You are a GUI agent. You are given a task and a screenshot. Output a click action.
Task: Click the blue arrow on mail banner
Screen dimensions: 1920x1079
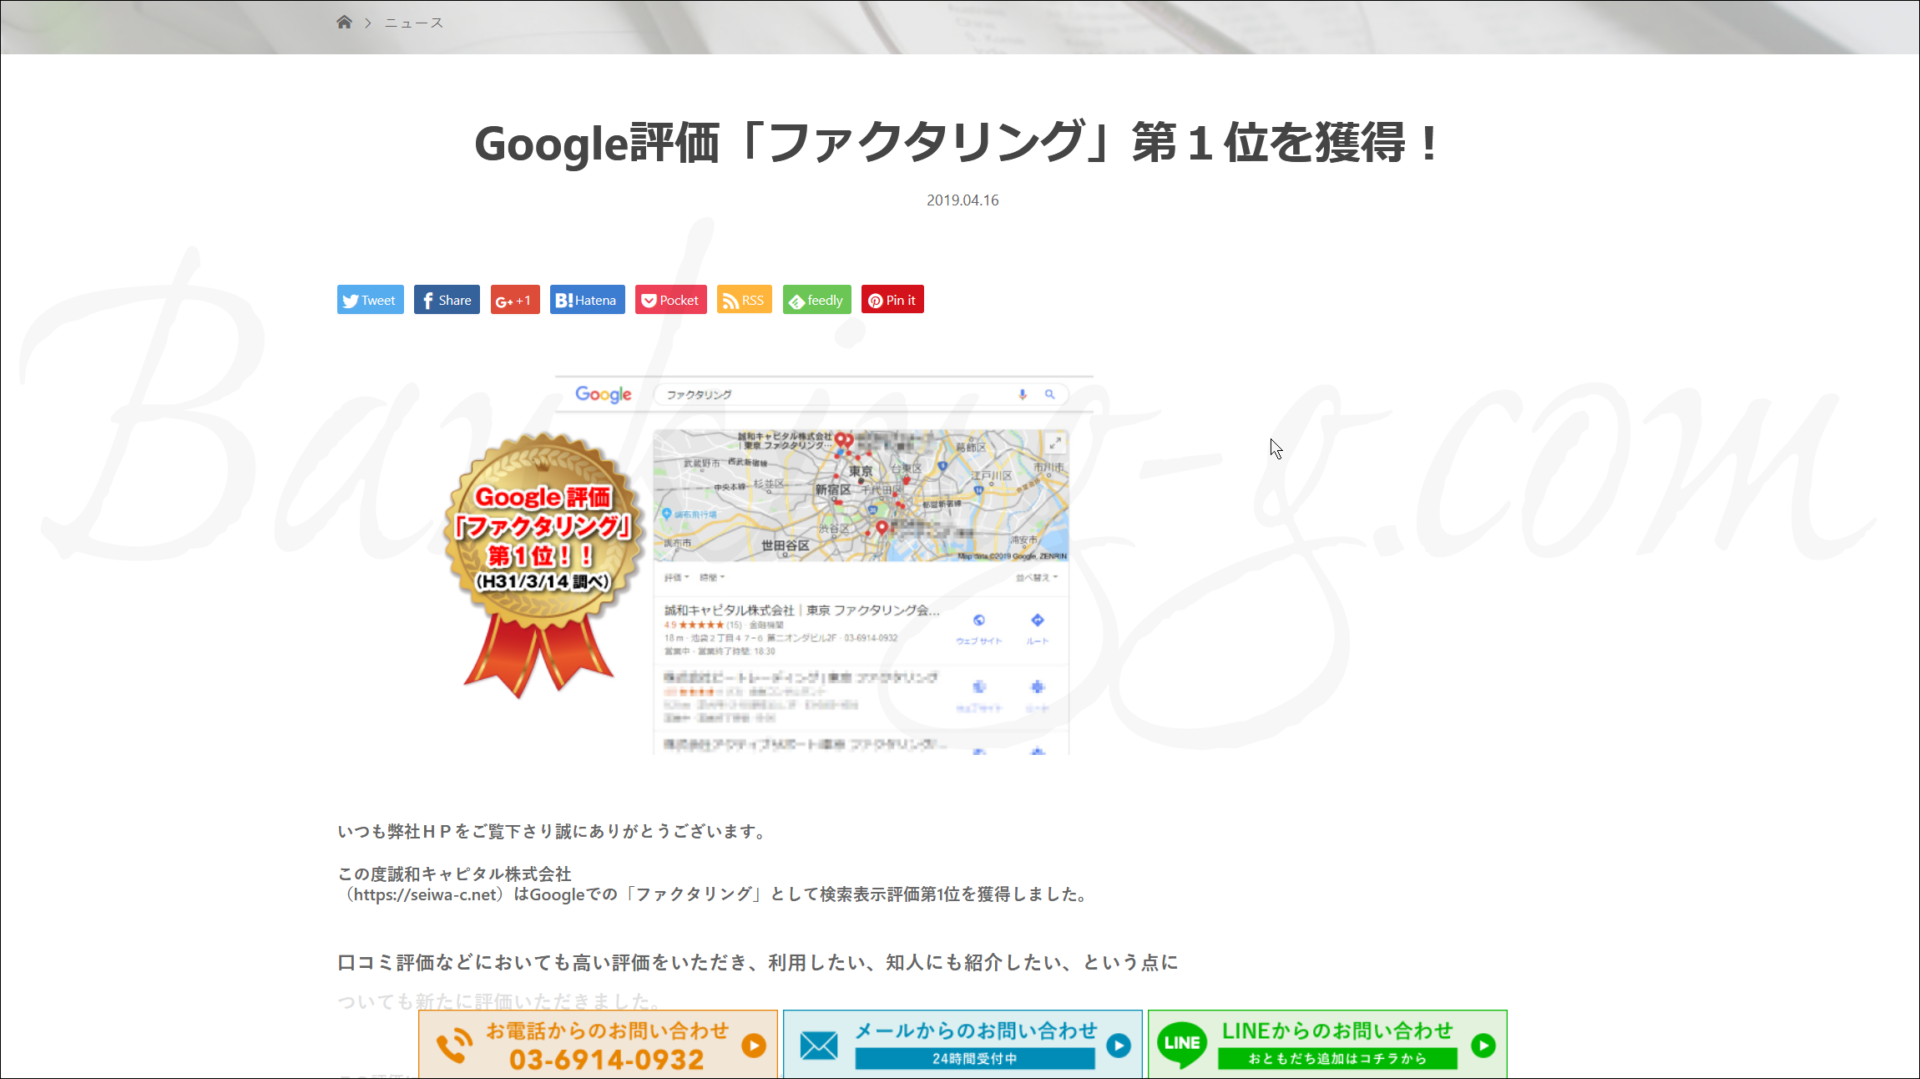(1119, 1045)
